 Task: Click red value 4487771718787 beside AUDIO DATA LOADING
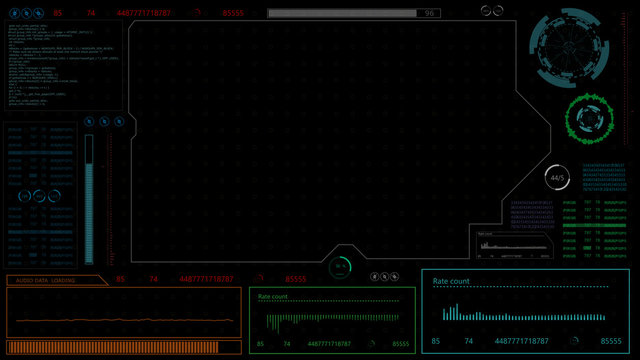[x=207, y=279]
